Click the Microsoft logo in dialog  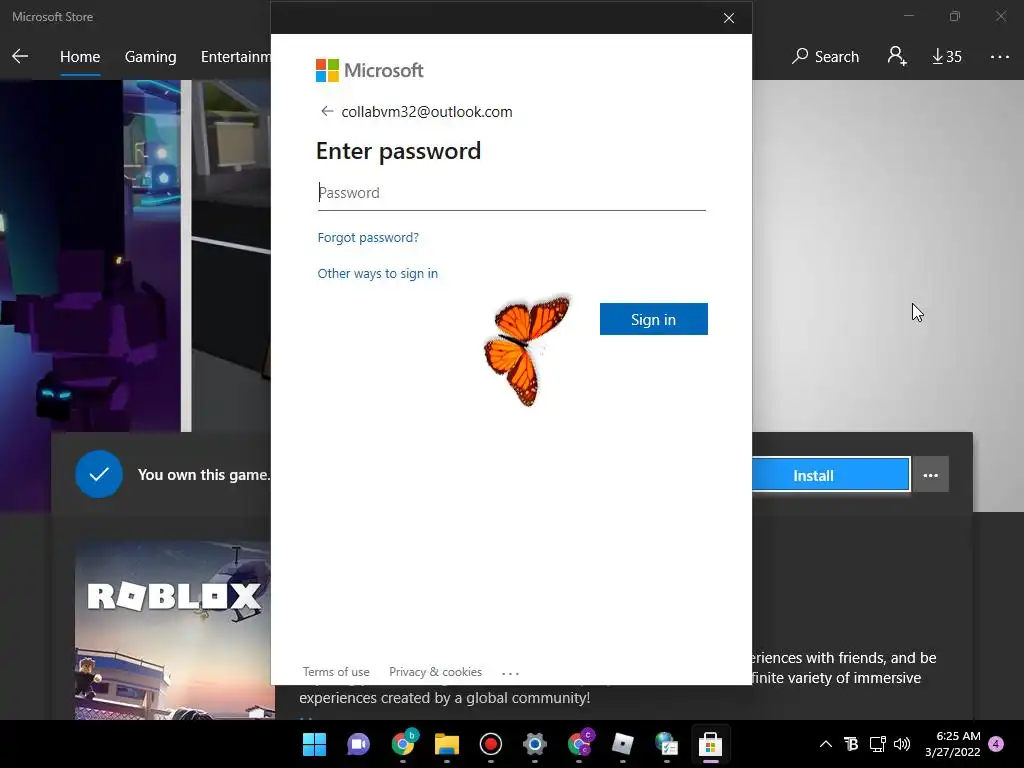(370, 71)
